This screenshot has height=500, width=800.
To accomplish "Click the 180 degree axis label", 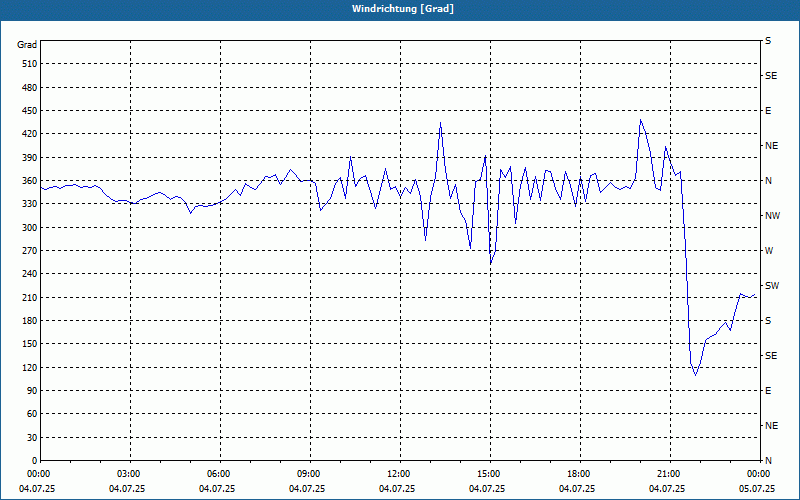I will click(x=29, y=321).
